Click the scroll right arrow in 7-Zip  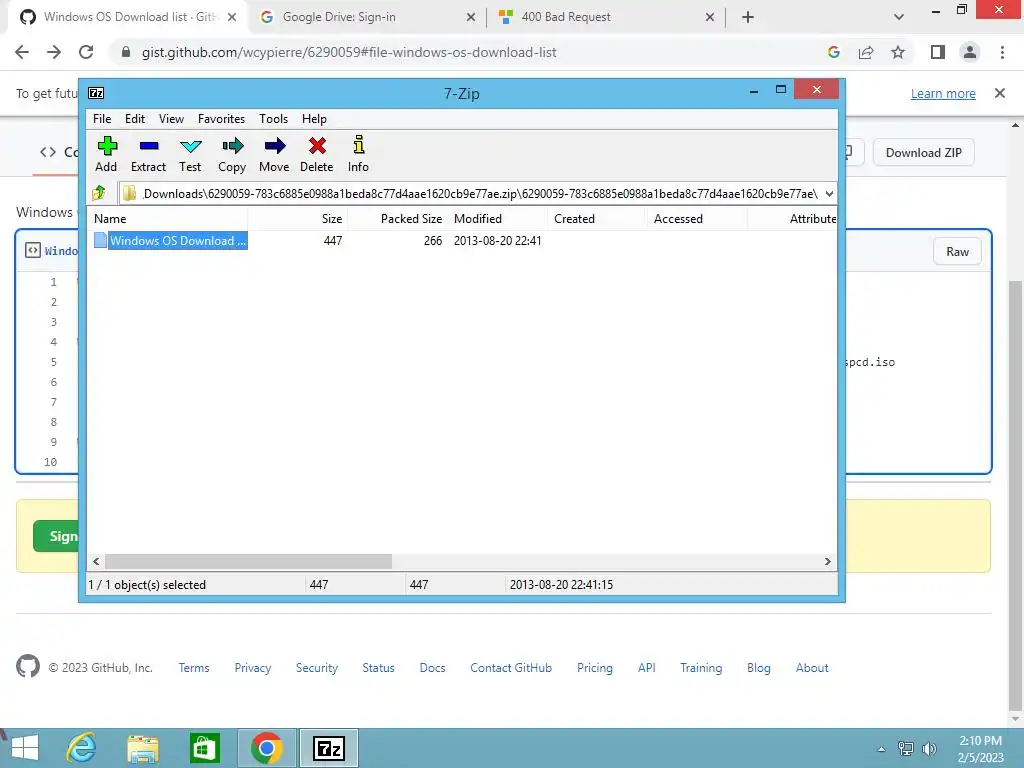[827, 562]
